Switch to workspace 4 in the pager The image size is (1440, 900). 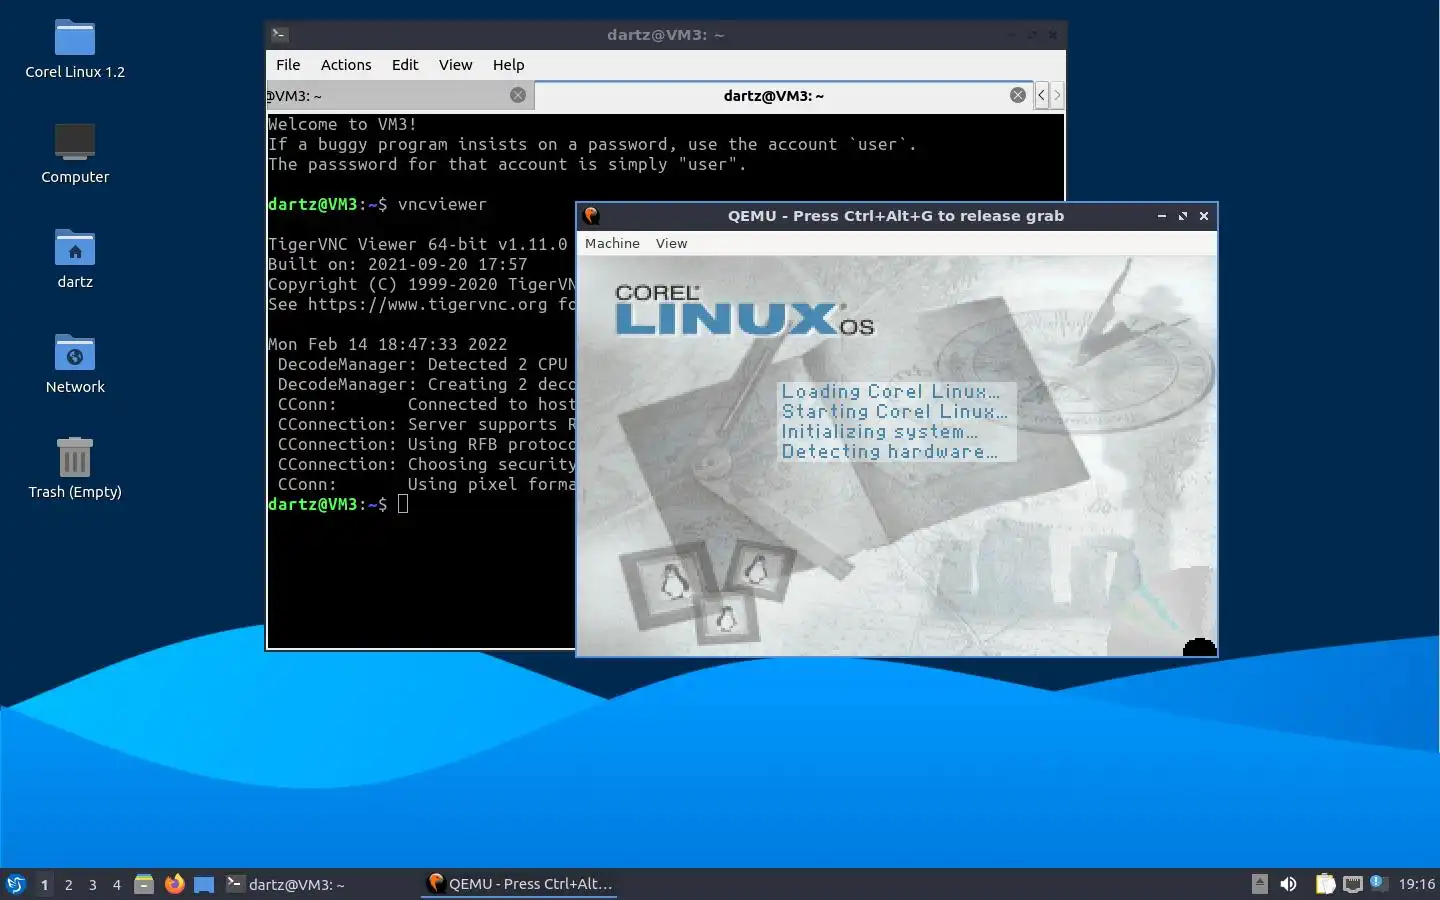pos(117,884)
